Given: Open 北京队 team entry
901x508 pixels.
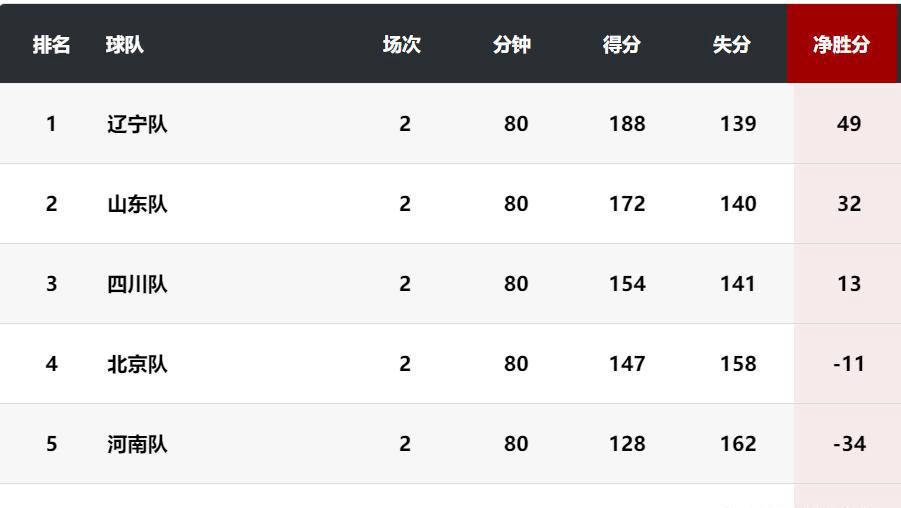Looking at the screenshot, I should click(x=137, y=364).
